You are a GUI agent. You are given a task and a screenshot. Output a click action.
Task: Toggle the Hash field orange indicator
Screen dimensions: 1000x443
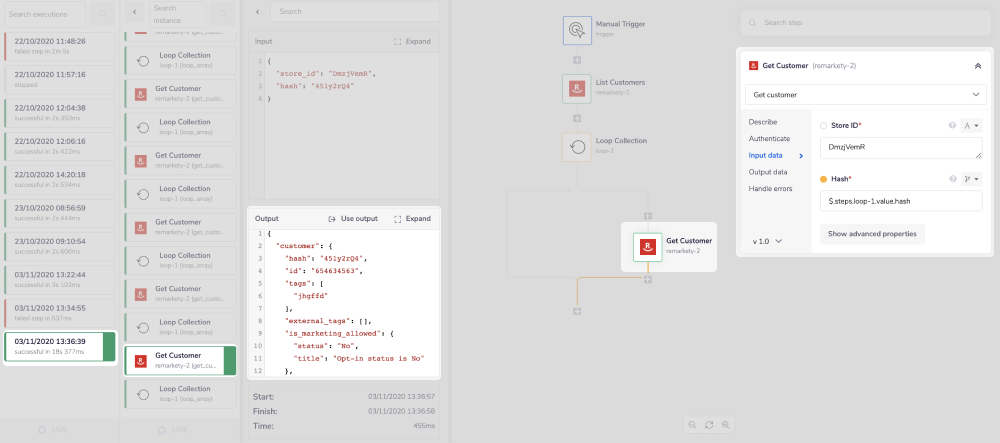pyautogui.click(x=823, y=179)
